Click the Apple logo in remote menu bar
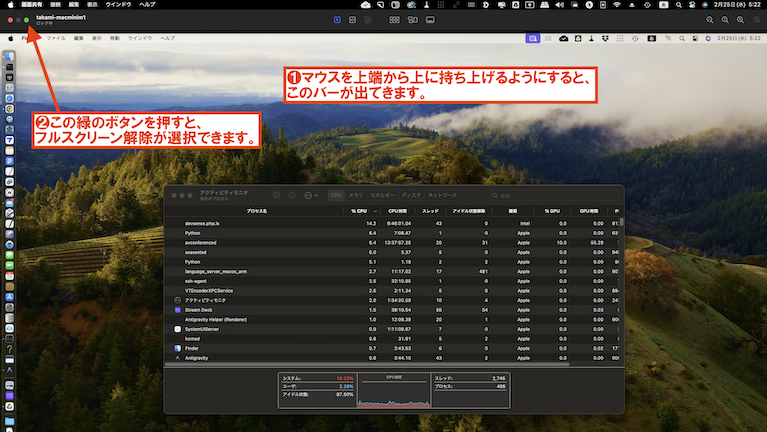The height and width of the screenshot is (432, 767). pos(10,38)
